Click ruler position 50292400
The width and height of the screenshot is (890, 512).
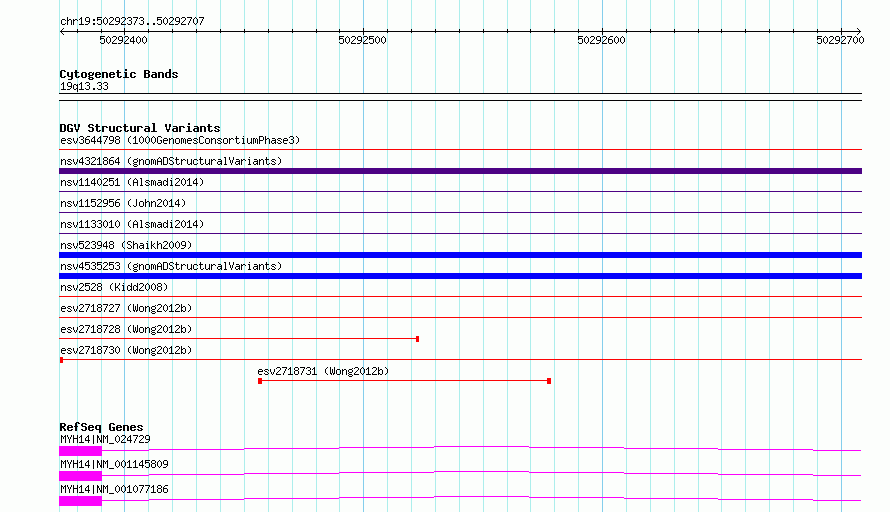(123, 40)
